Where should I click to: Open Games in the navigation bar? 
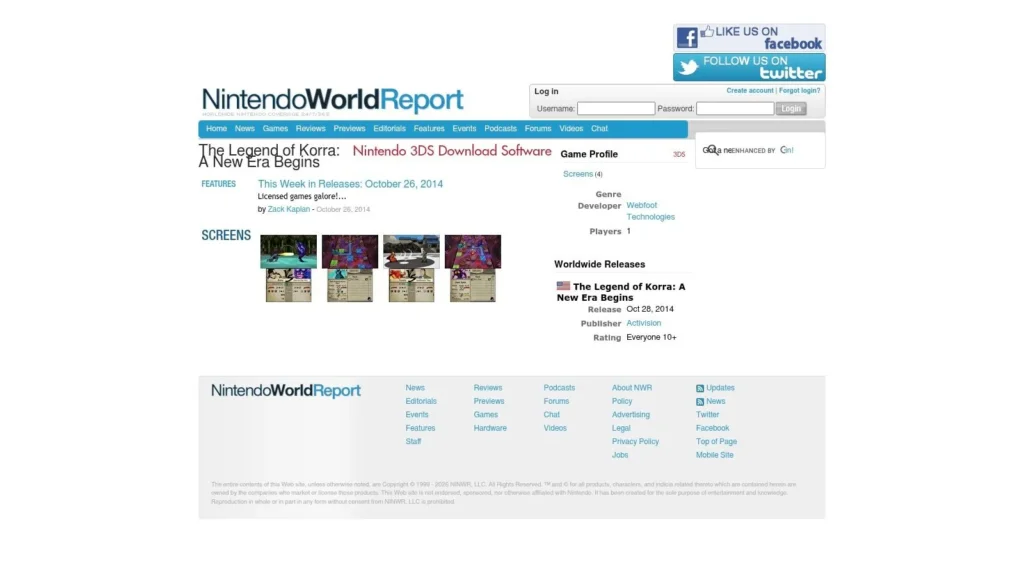275,129
